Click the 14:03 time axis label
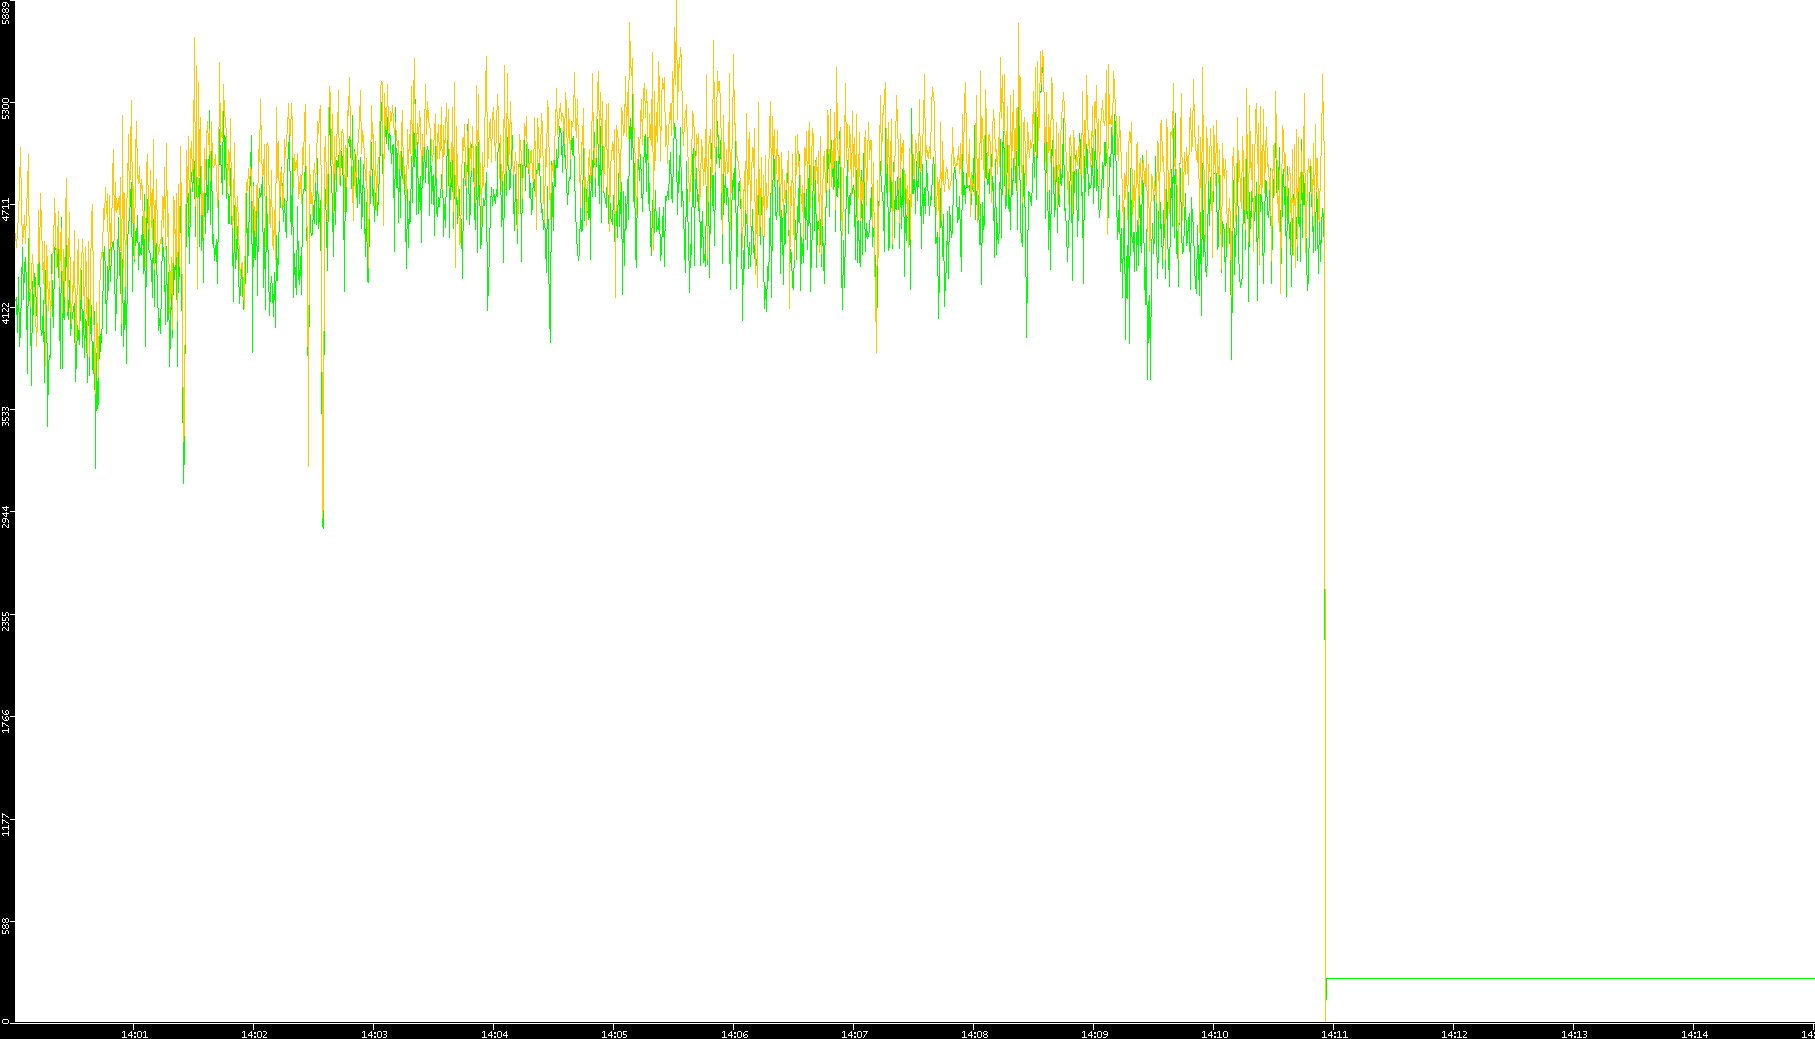This screenshot has width=1815, height=1039. click(x=374, y=1033)
